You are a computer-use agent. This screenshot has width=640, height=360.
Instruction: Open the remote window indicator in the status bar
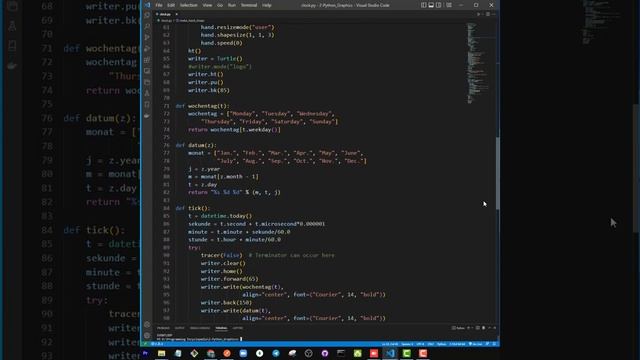145,344
